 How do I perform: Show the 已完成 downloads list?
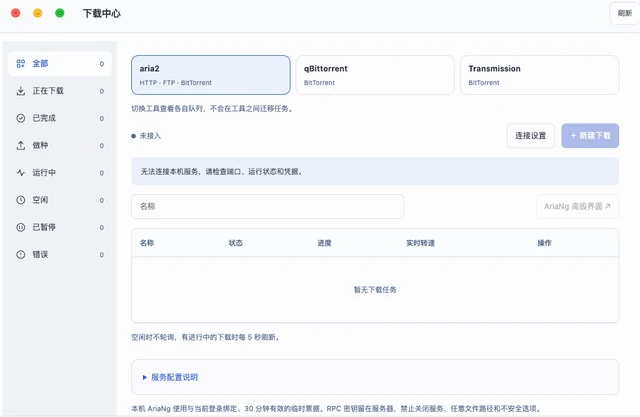point(60,118)
